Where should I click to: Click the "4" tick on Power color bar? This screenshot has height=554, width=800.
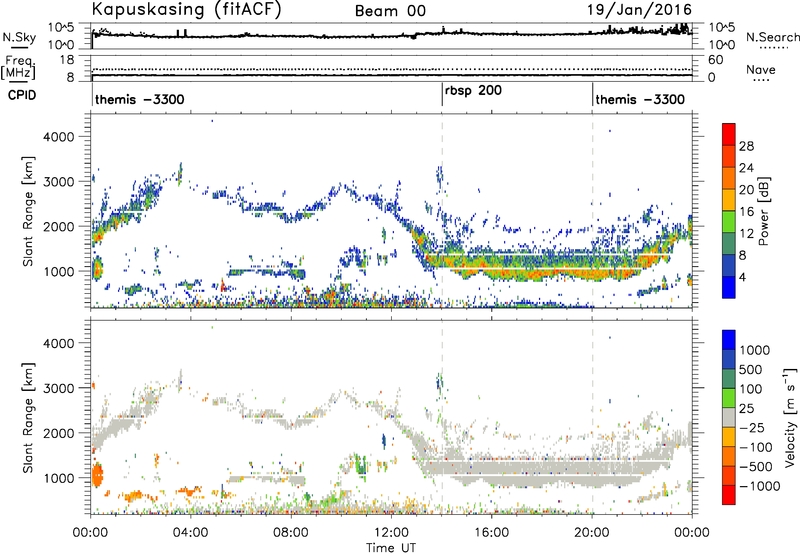click(743, 277)
